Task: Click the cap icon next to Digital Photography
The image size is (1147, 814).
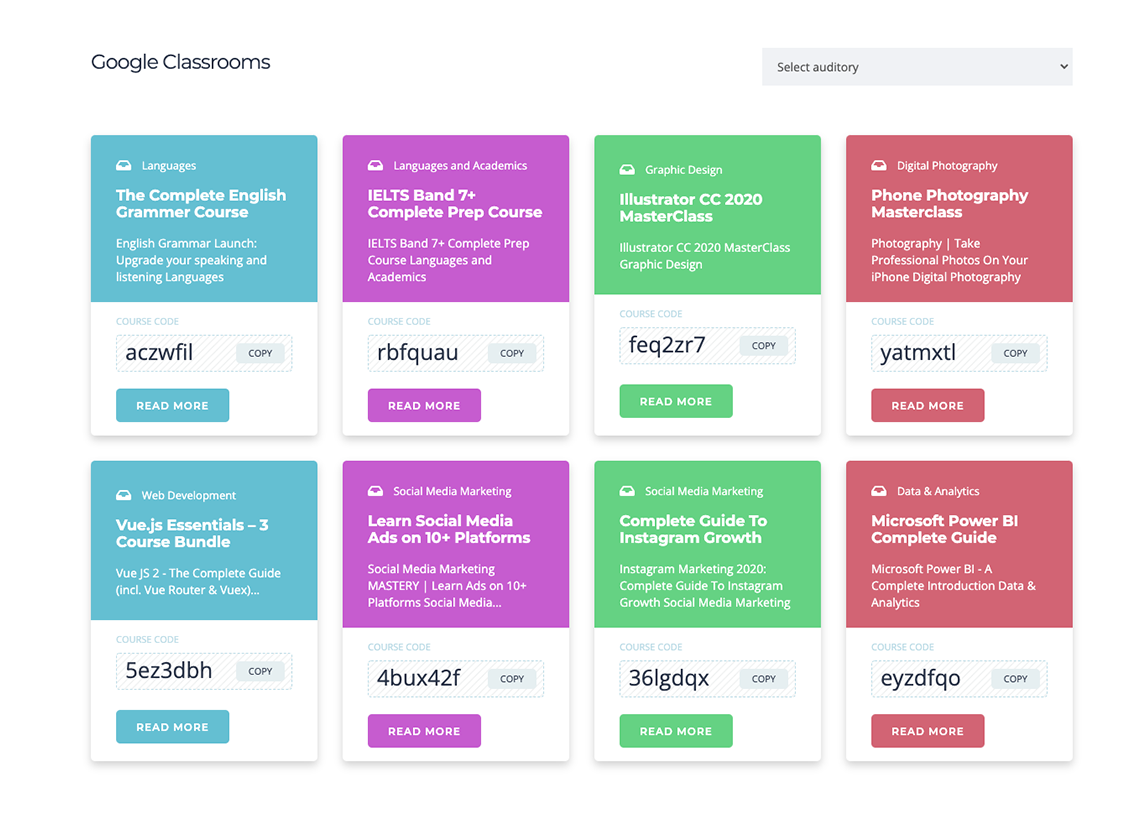Action: tap(879, 166)
